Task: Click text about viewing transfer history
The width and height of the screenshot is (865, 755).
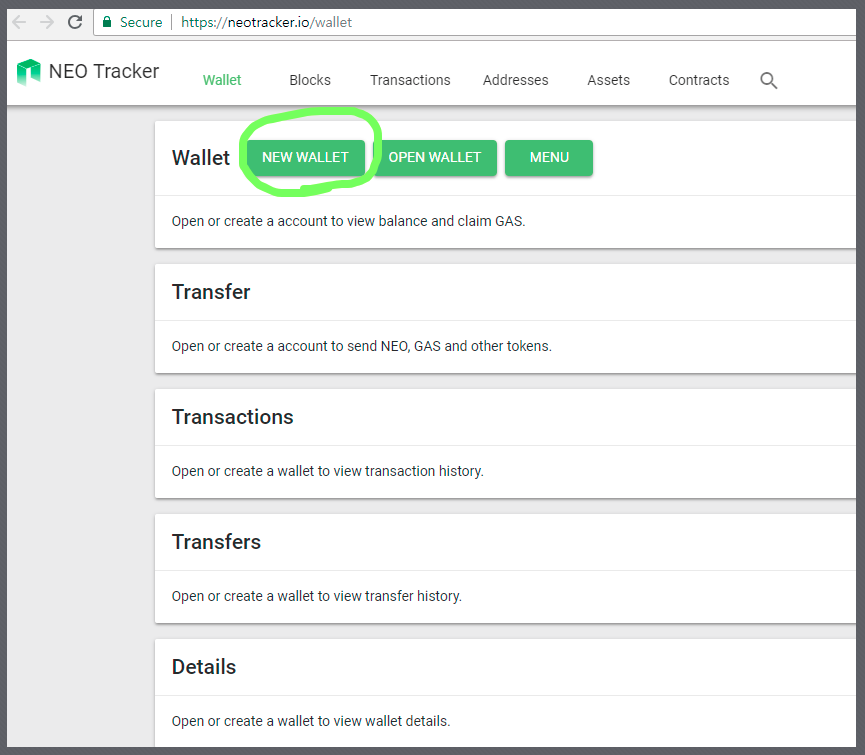Action: click(x=317, y=596)
